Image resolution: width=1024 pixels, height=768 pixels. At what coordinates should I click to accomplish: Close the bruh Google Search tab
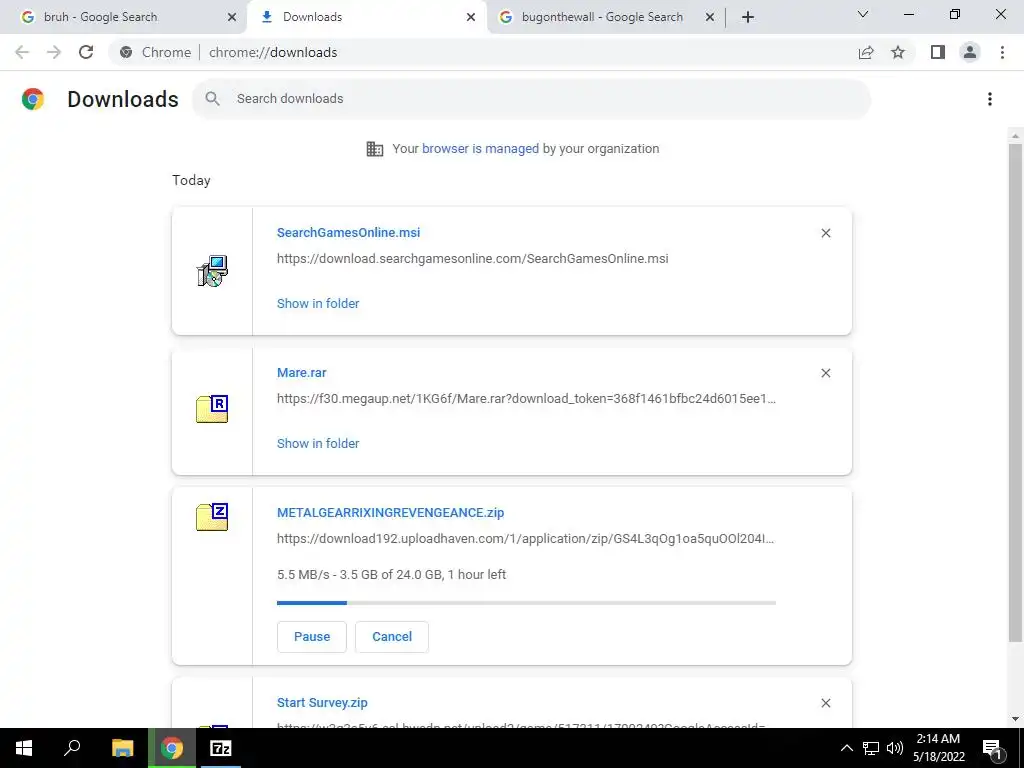pos(232,17)
